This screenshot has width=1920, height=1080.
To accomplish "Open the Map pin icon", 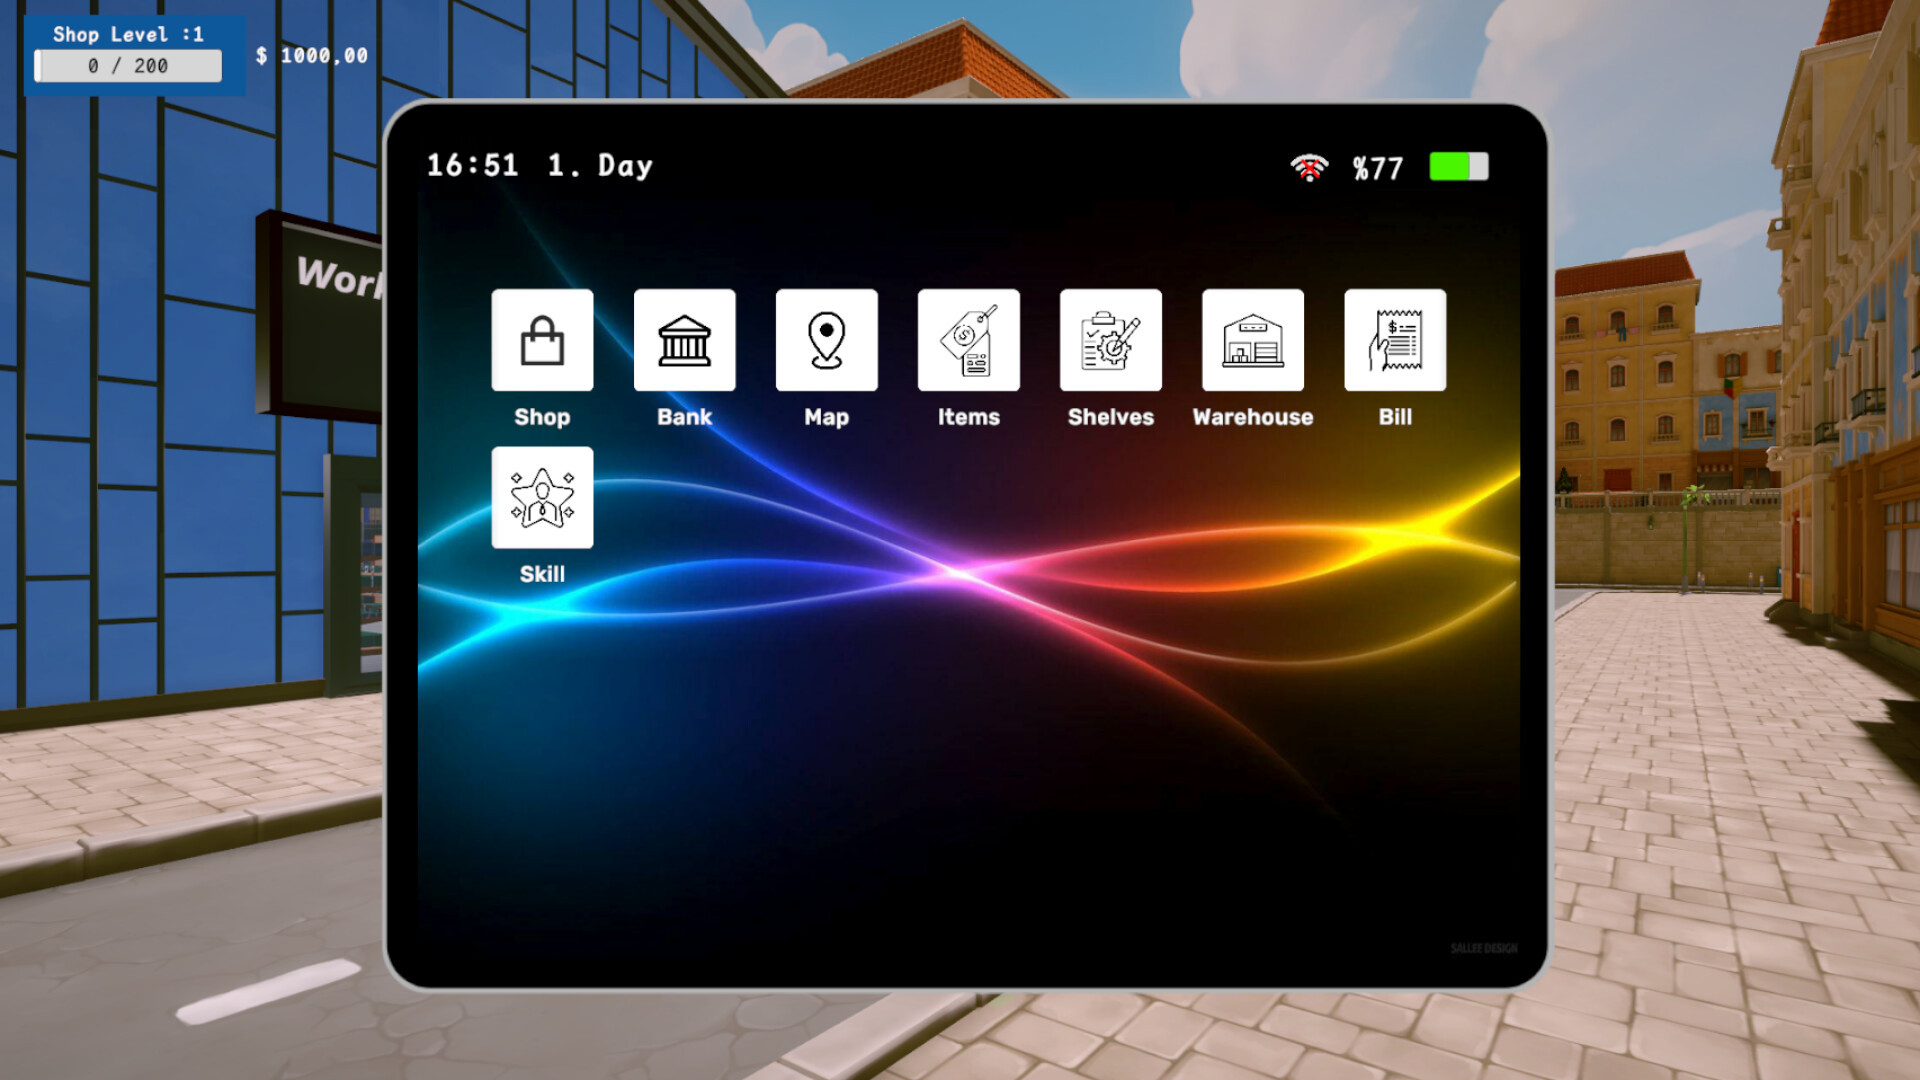I will click(x=826, y=340).
